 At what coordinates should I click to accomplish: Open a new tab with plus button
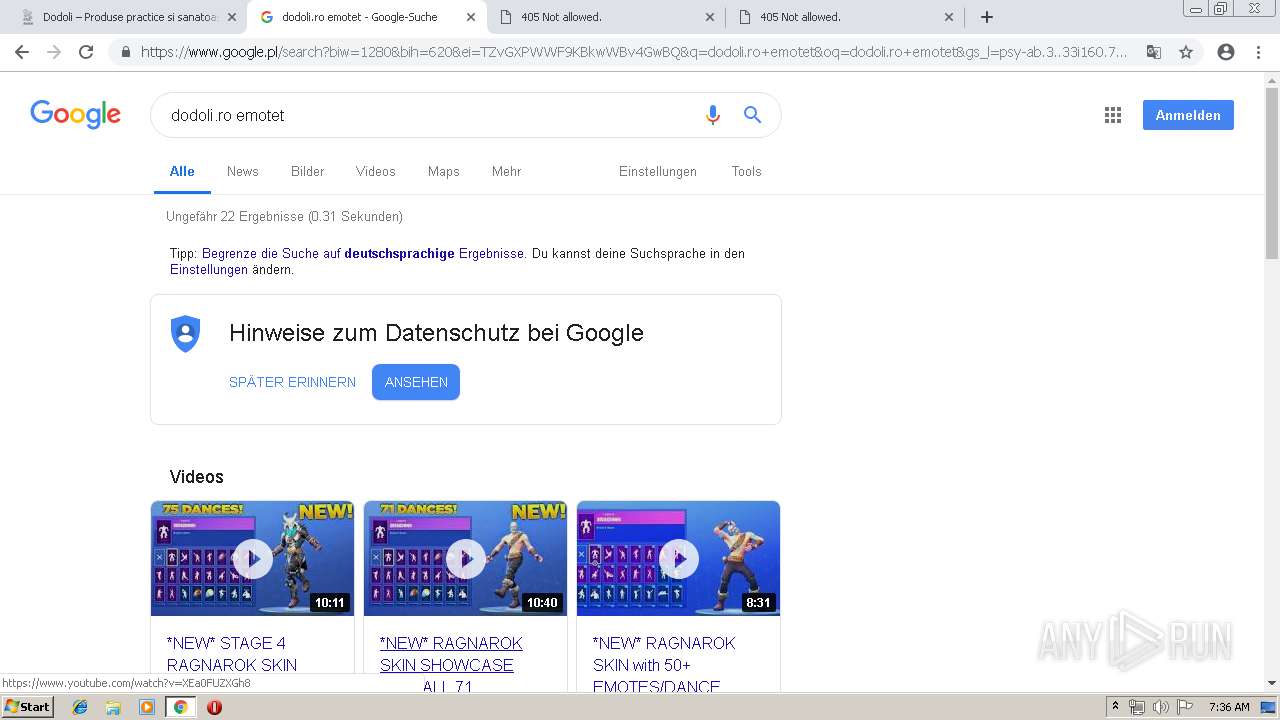[987, 17]
